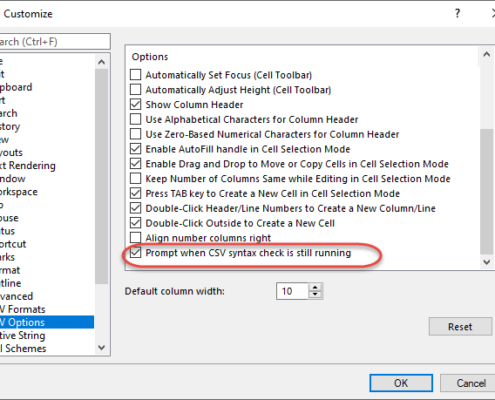495x400 pixels.
Task: Select Text Rendering in category list
Action: click(28, 165)
